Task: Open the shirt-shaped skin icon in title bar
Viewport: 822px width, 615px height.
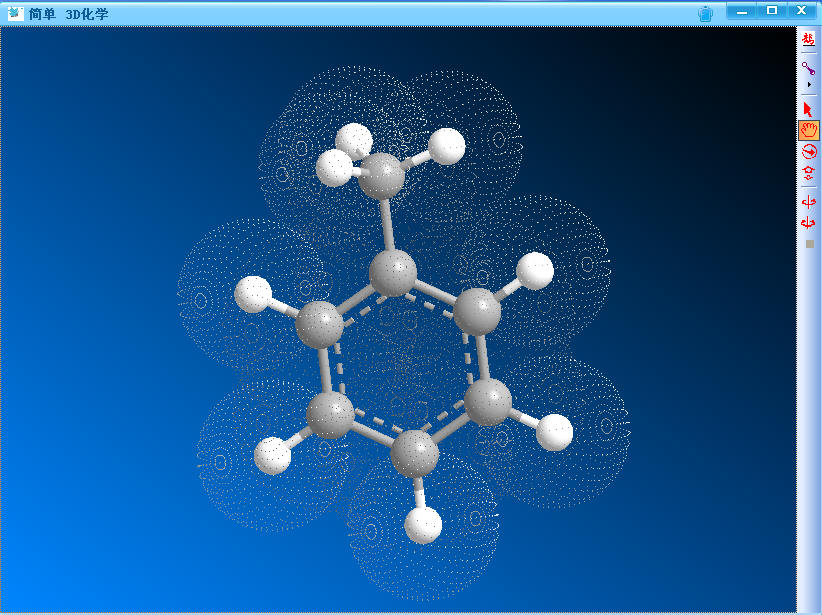Action: pos(705,13)
